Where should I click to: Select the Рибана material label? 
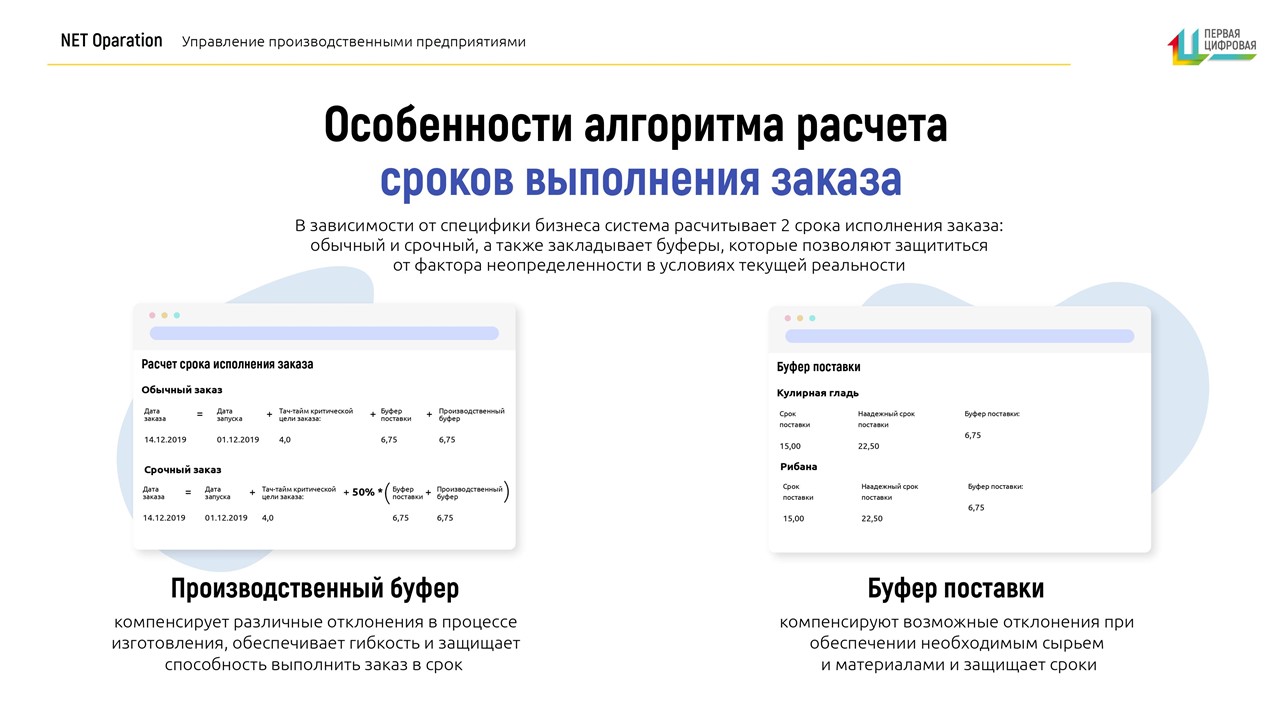(799, 466)
